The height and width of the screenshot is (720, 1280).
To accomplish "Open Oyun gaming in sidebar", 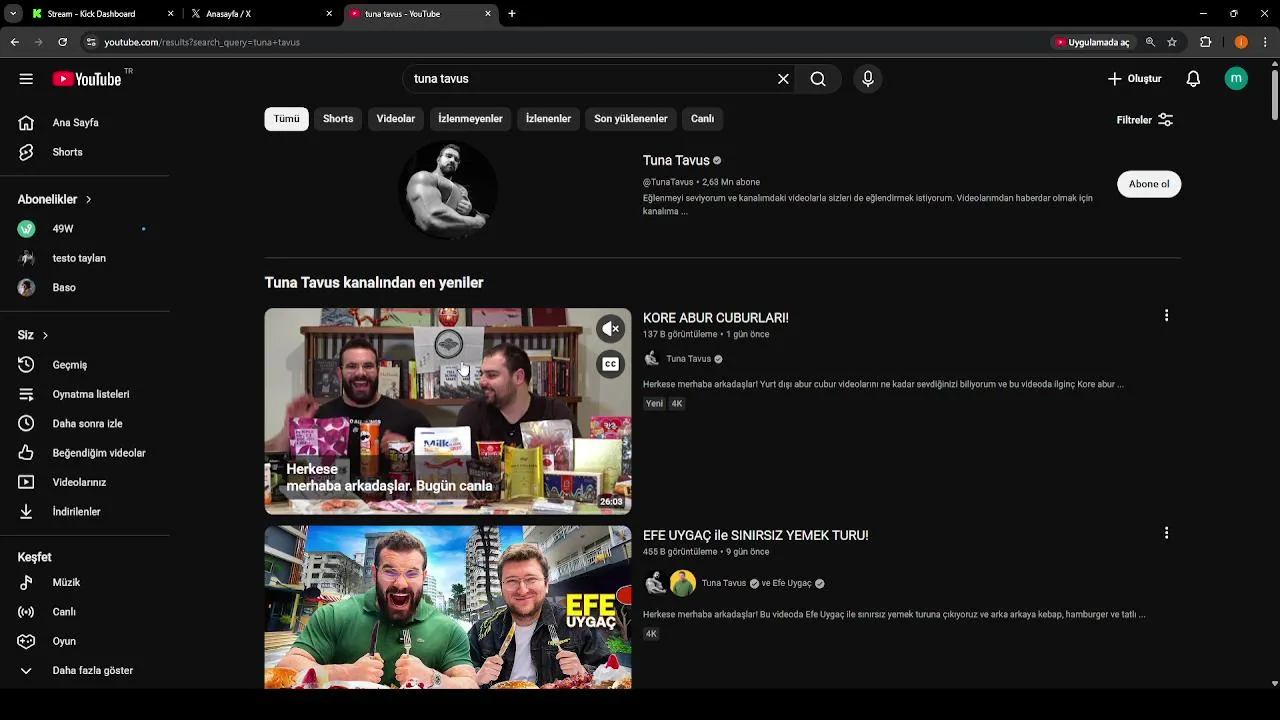I will (x=85, y=641).
